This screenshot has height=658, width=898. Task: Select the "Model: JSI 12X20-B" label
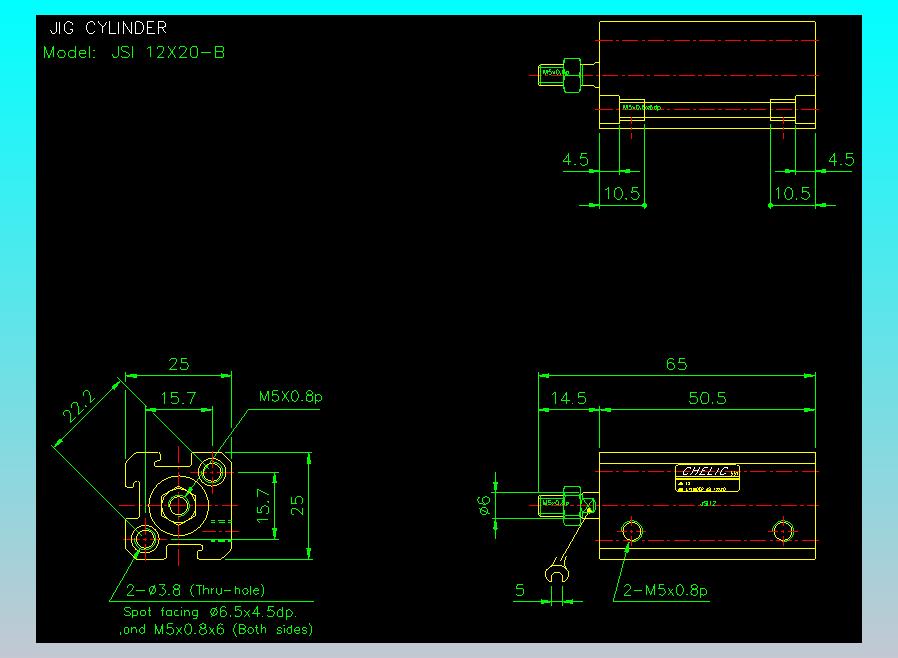[x=134, y=53]
